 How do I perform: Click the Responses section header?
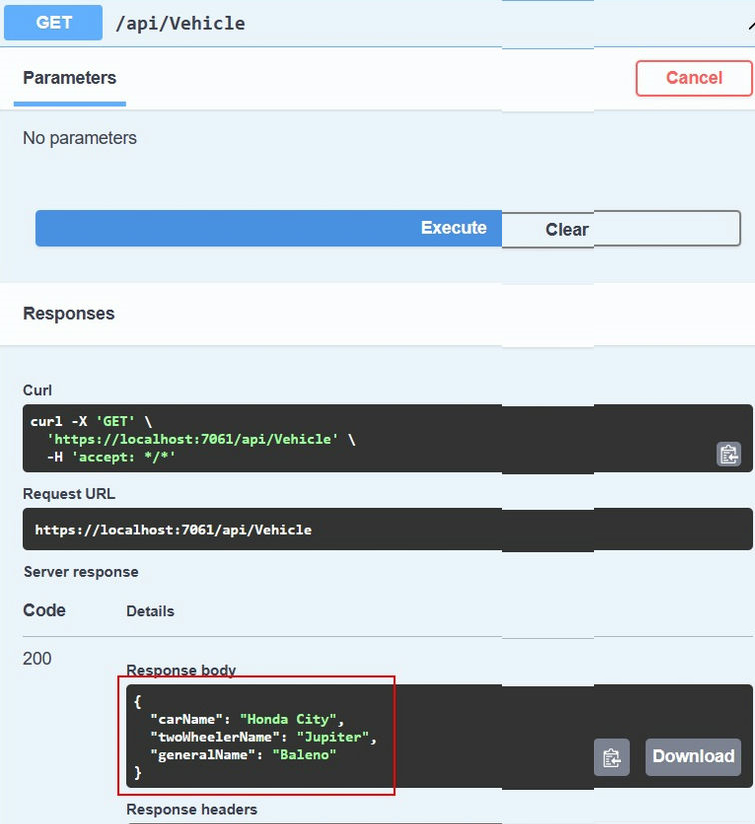(x=69, y=313)
